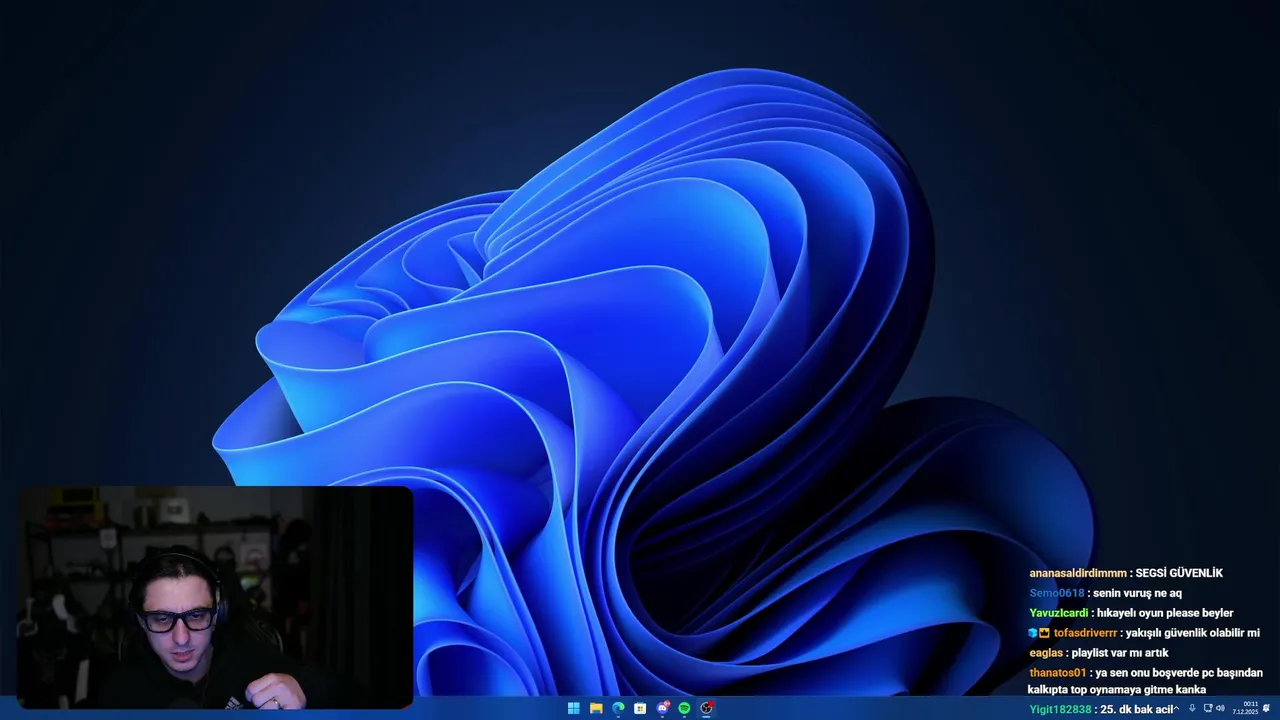Open File Explorer from the taskbar
1280x720 pixels.
[596, 708]
